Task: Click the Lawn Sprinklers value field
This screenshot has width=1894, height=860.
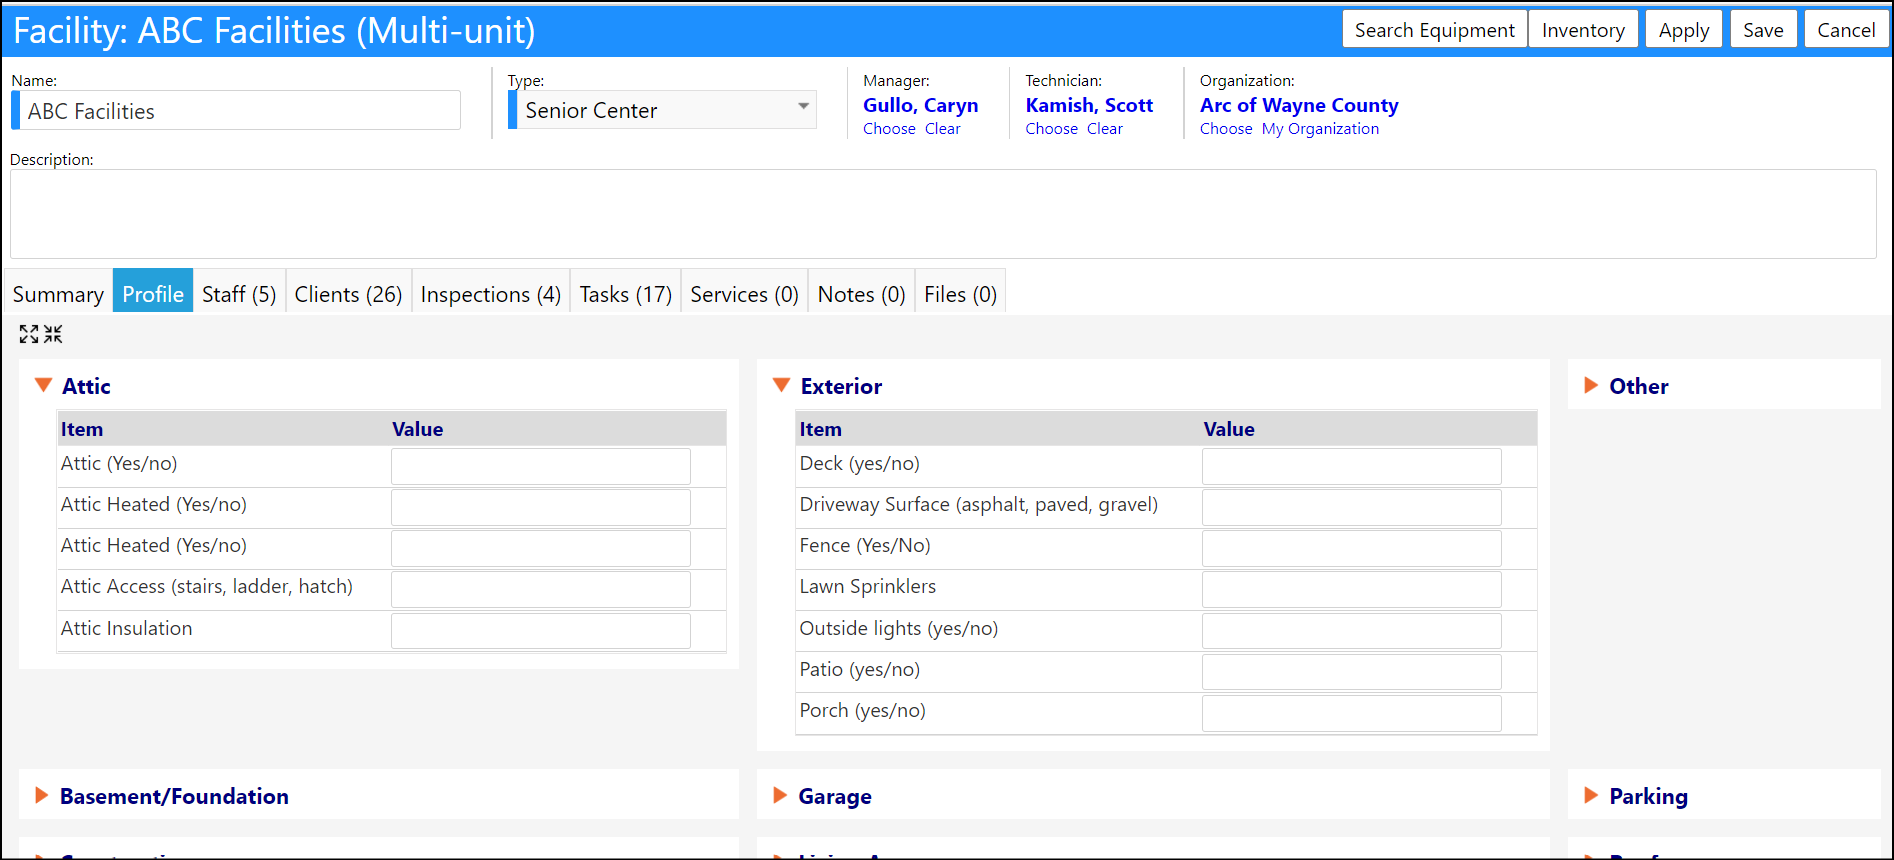Action: 1352,590
